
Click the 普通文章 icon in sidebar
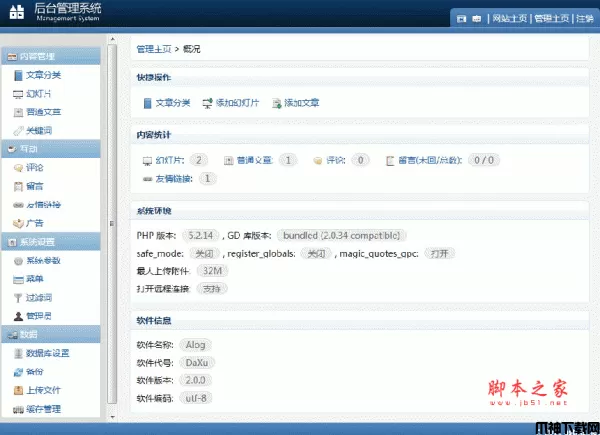pos(18,112)
